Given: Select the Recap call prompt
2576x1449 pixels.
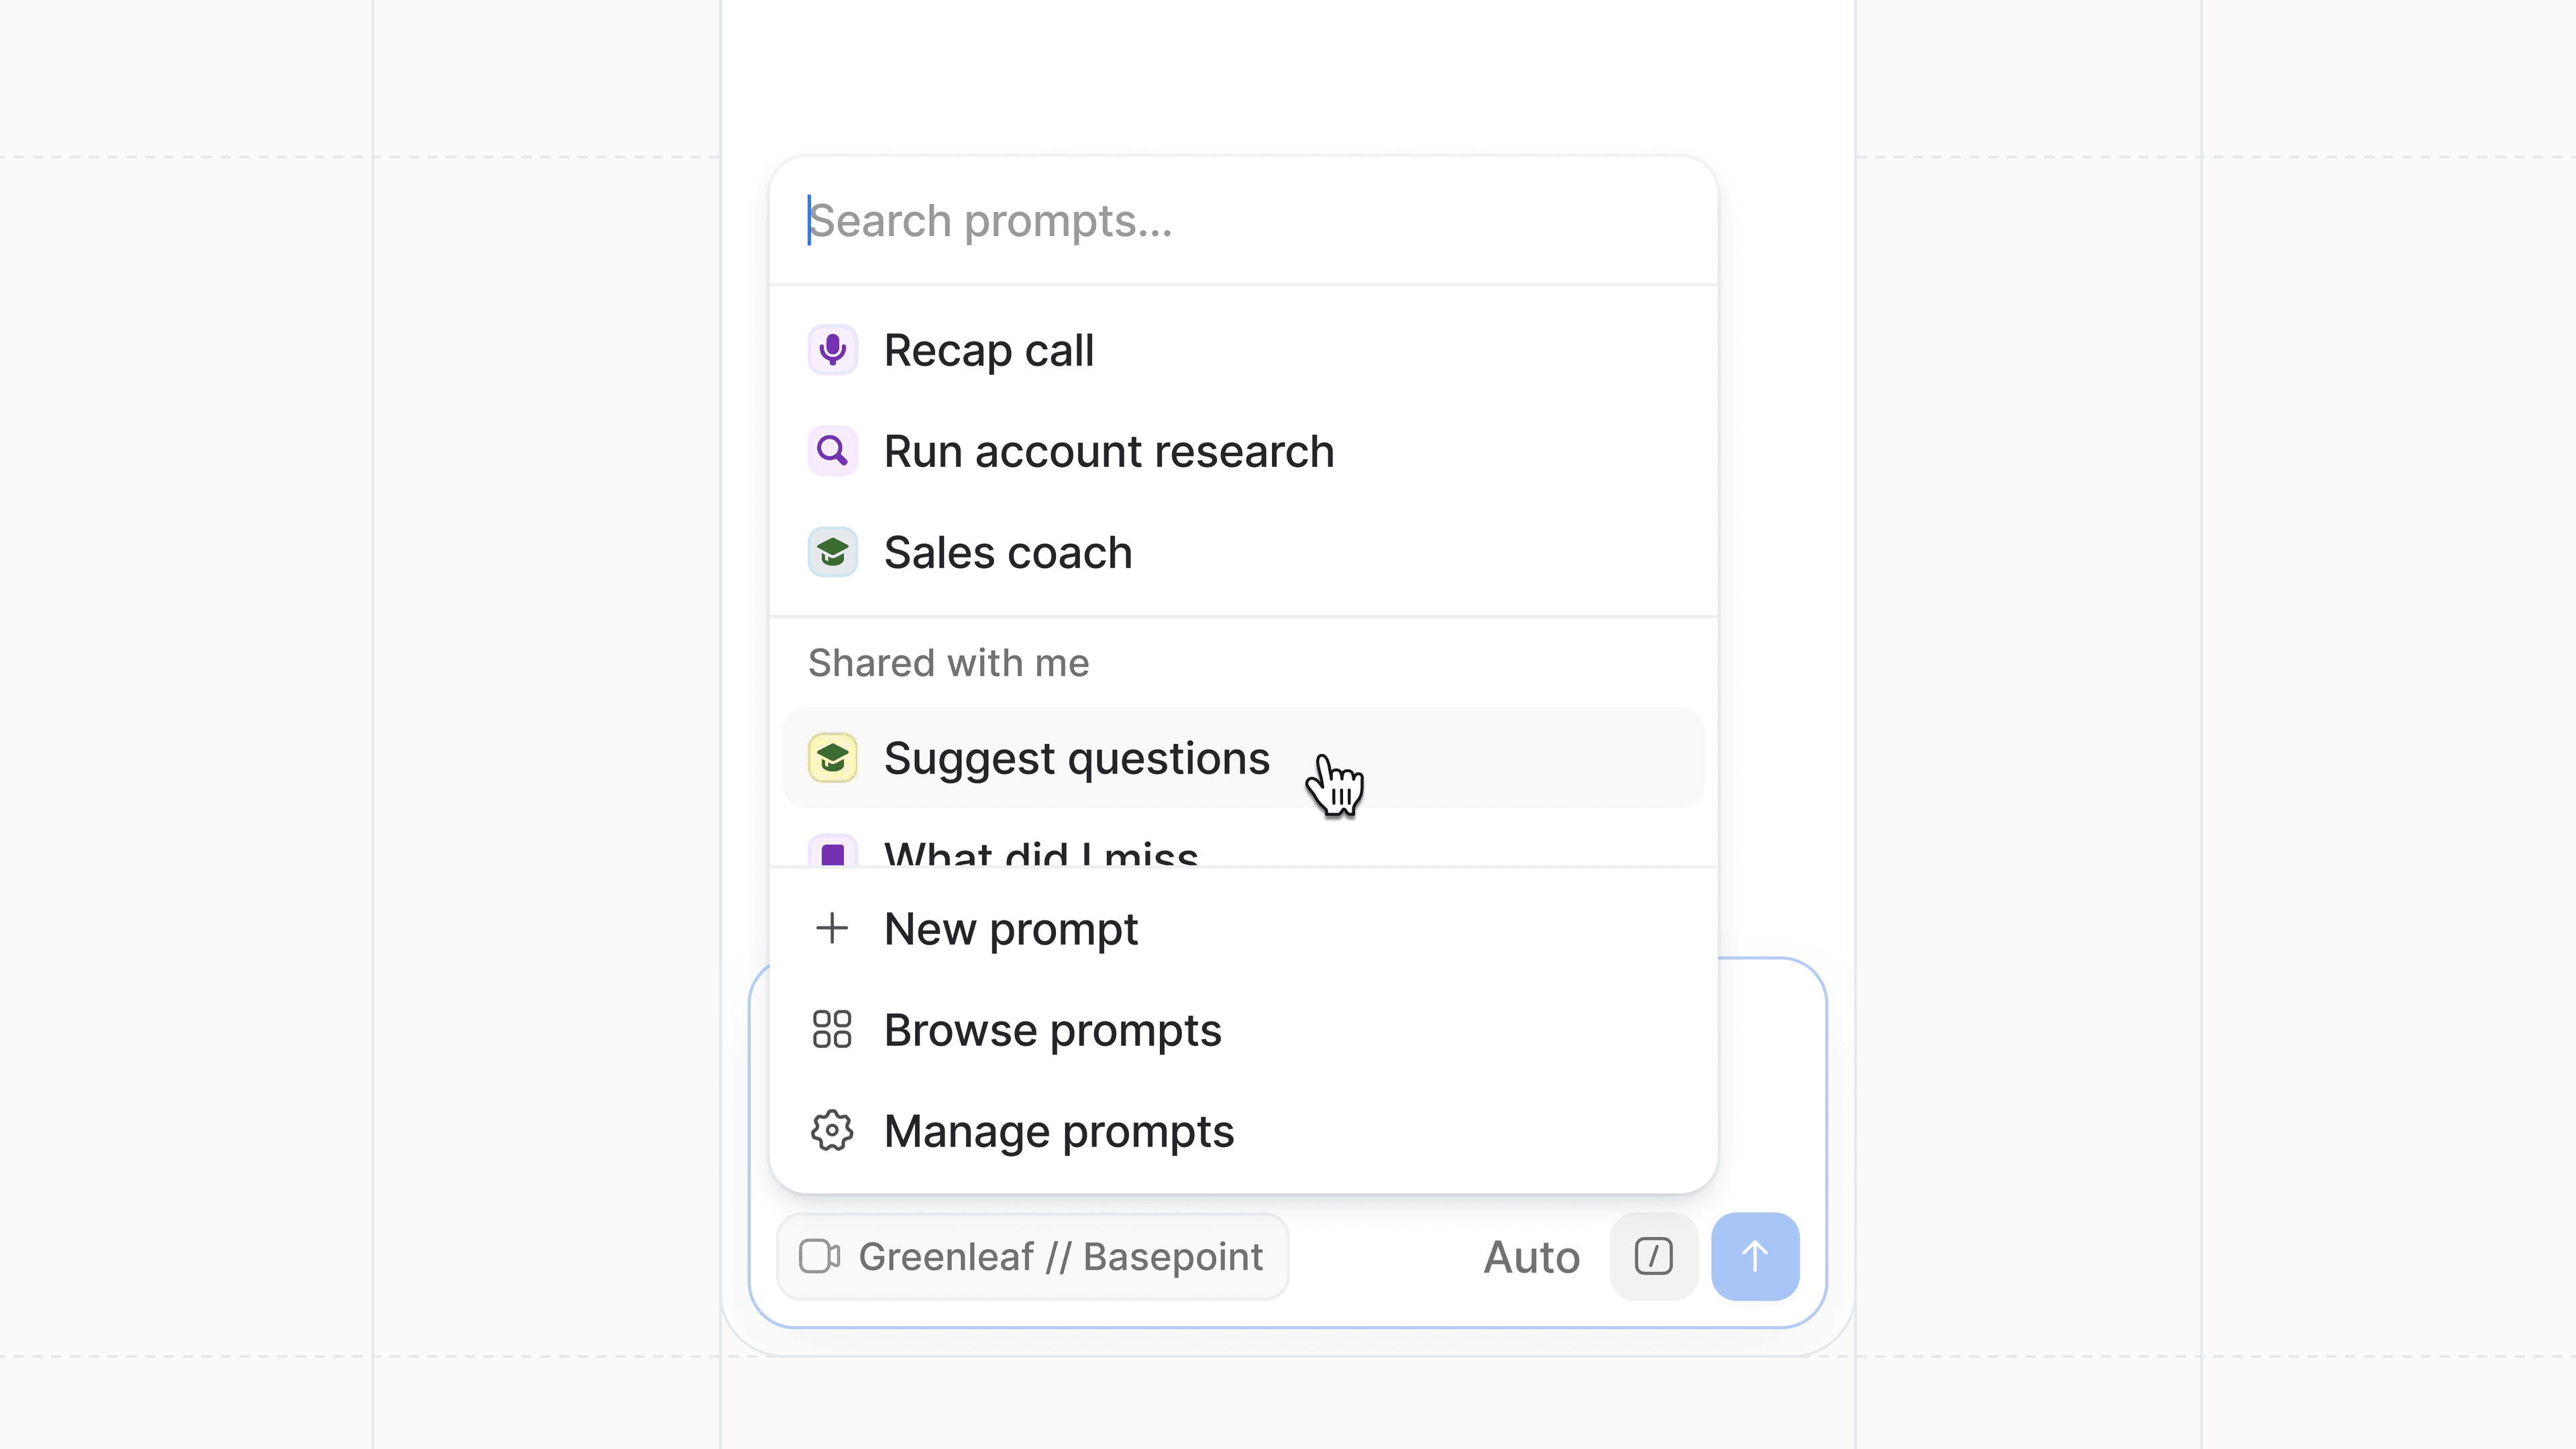Looking at the screenshot, I should [x=988, y=351].
